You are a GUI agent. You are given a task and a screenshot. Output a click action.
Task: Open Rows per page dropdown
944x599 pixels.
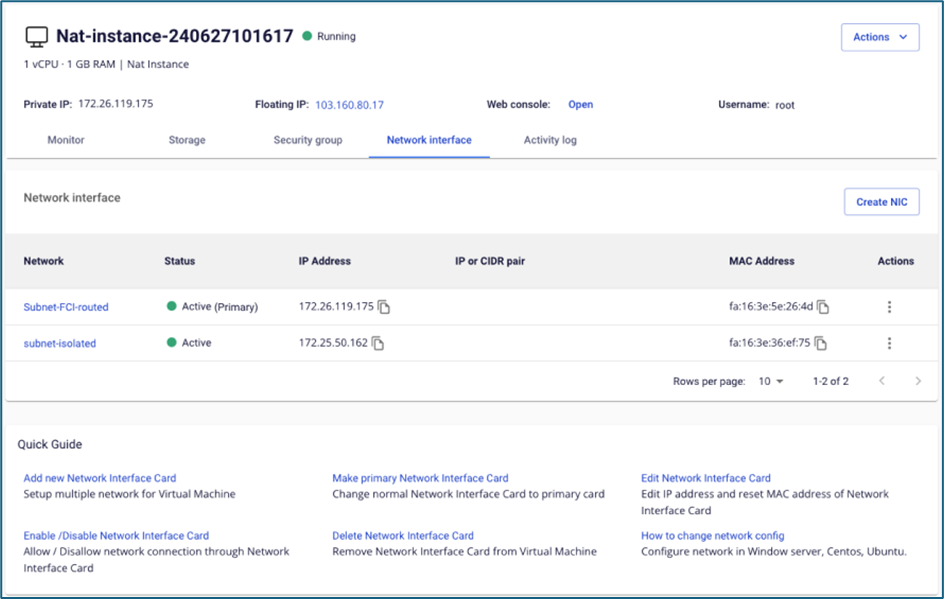click(x=771, y=381)
